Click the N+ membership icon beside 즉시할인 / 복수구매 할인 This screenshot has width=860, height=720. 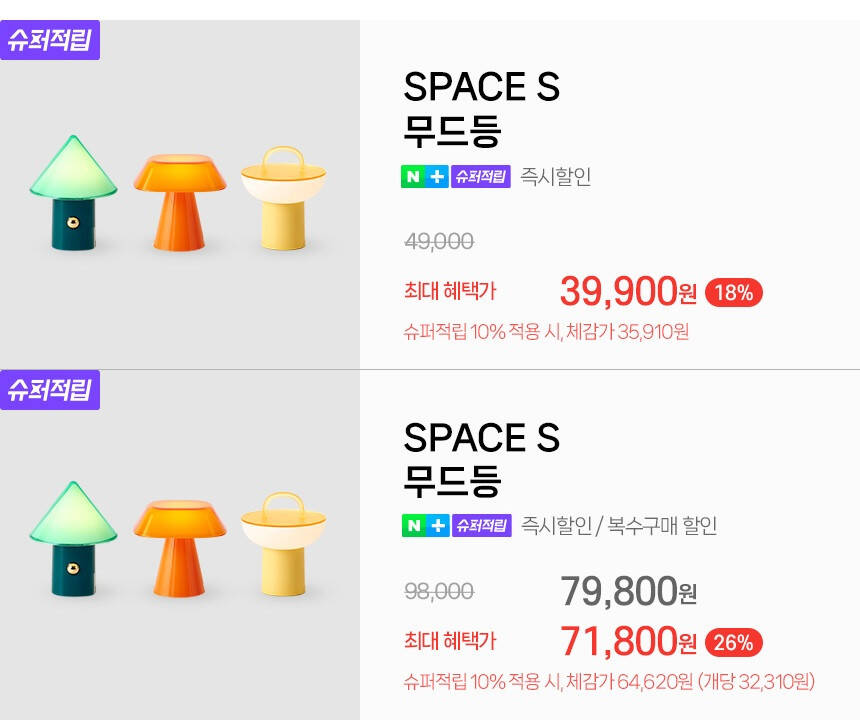click(x=425, y=525)
